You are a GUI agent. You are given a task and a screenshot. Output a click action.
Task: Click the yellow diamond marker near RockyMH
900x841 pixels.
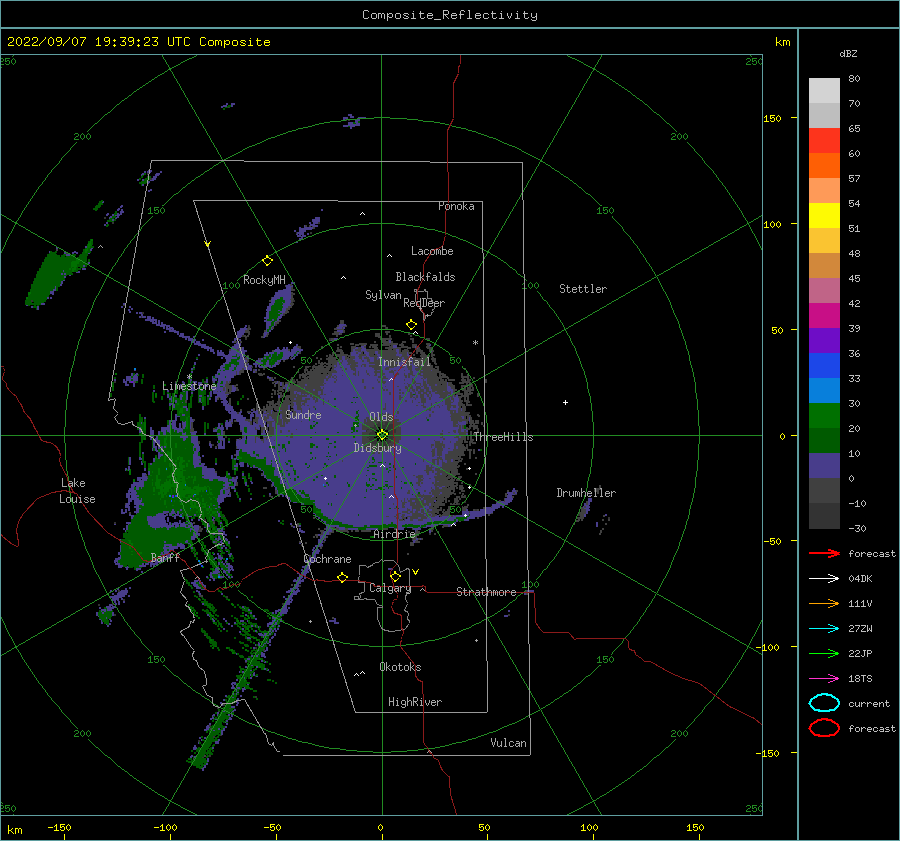[x=267, y=261]
